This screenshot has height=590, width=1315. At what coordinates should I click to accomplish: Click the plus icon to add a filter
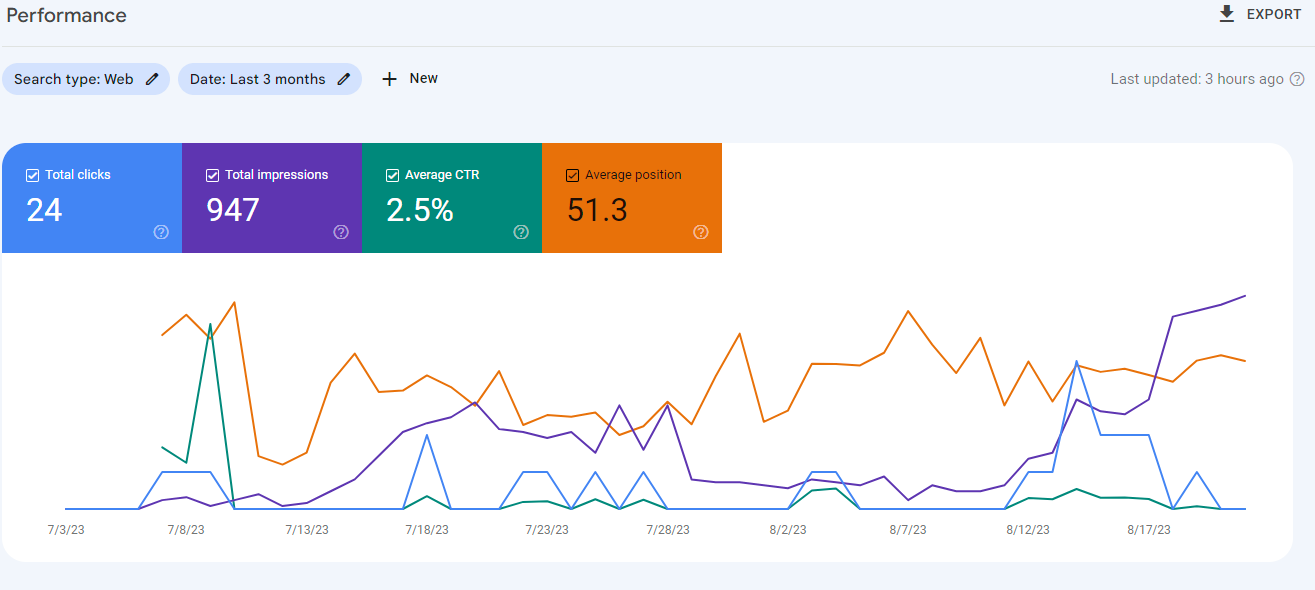pos(390,79)
